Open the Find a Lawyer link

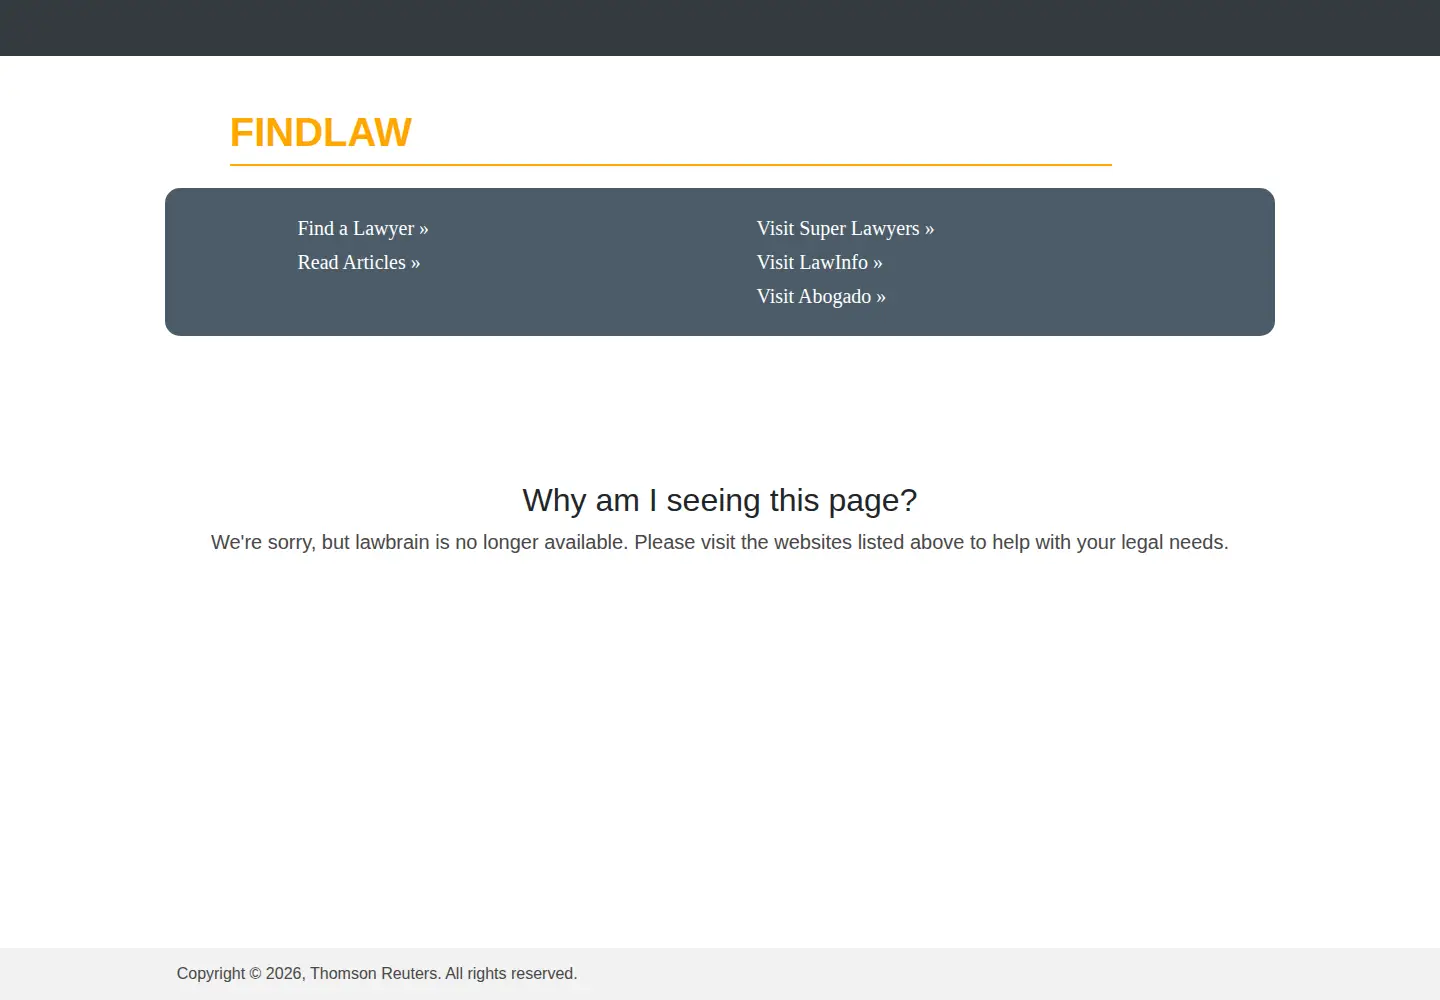(363, 229)
